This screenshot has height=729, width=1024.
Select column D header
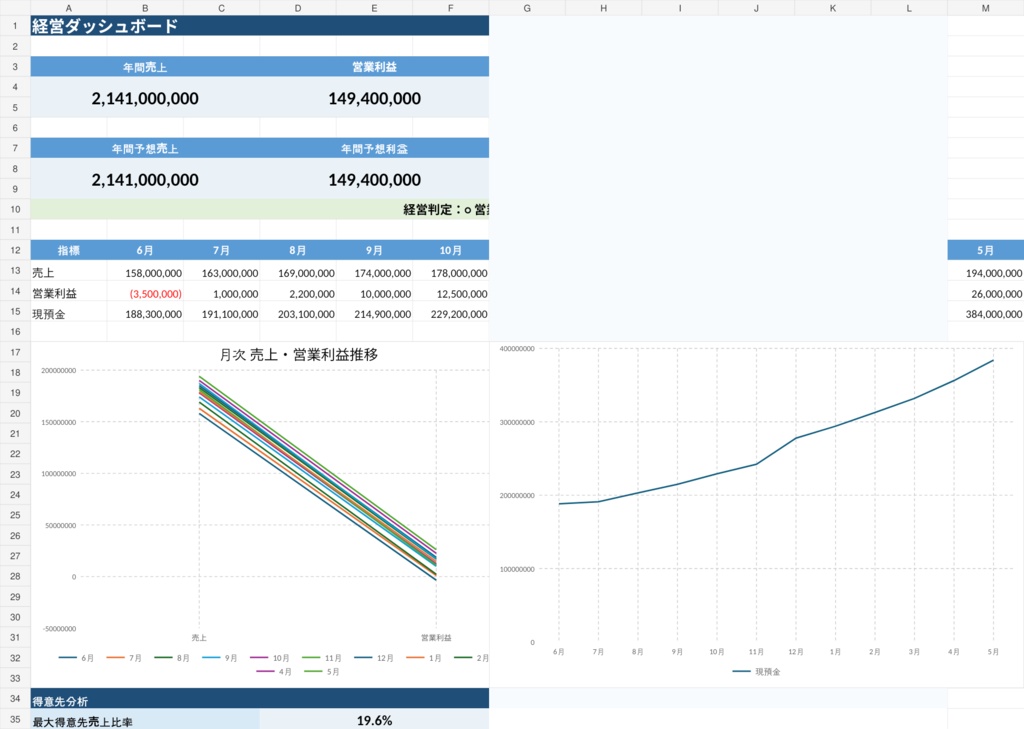click(x=298, y=8)
